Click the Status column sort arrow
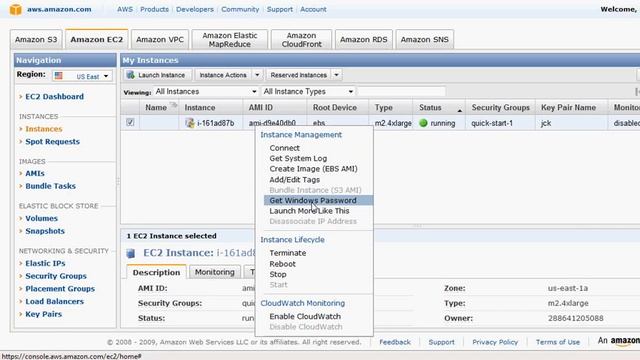This screenshot has width=640, height=360. (460, 110)
